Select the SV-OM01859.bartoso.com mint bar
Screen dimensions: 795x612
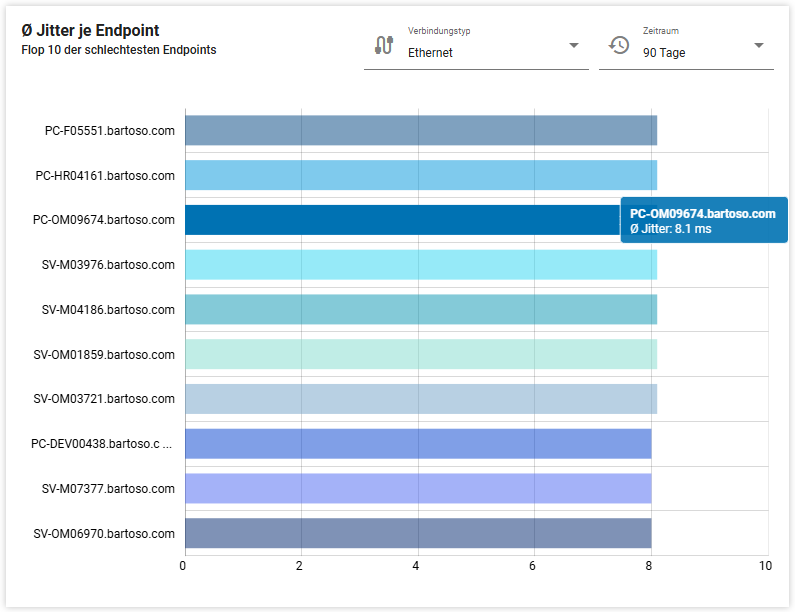(420, 354)
